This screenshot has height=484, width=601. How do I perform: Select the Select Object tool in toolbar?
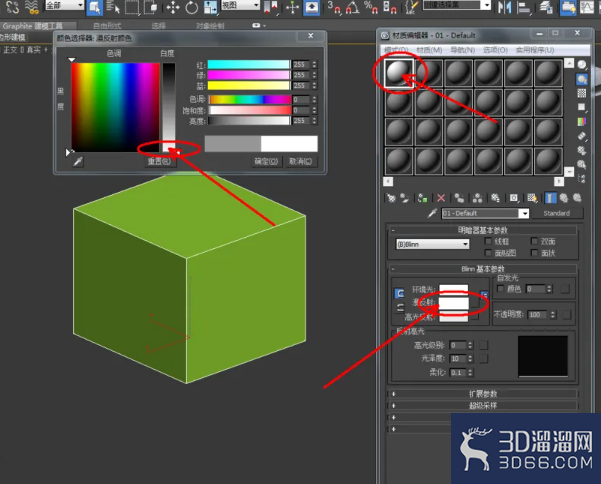click(94, 7)
